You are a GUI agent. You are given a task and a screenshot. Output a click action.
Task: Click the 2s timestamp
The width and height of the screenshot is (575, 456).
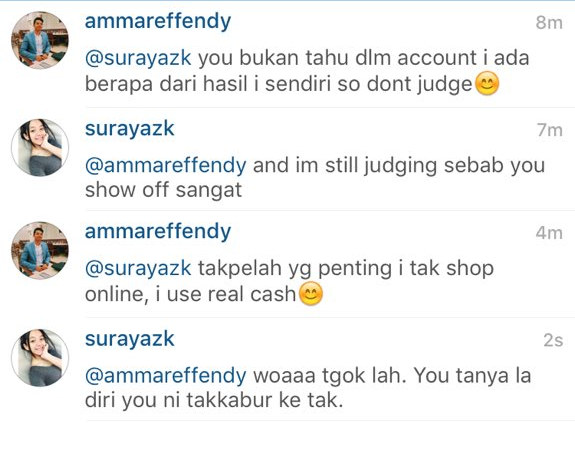click(x=553, y=341)
